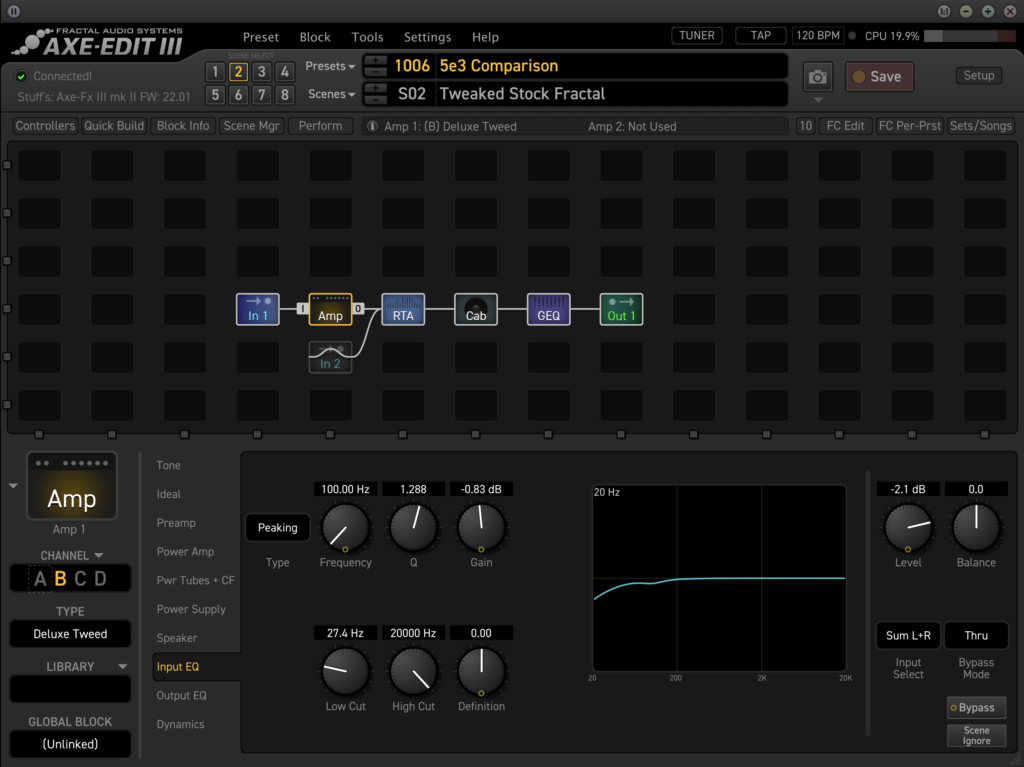Toggle Scene Ignore
The height and width of the screenshot is (767, 1024).
[976, 736]
